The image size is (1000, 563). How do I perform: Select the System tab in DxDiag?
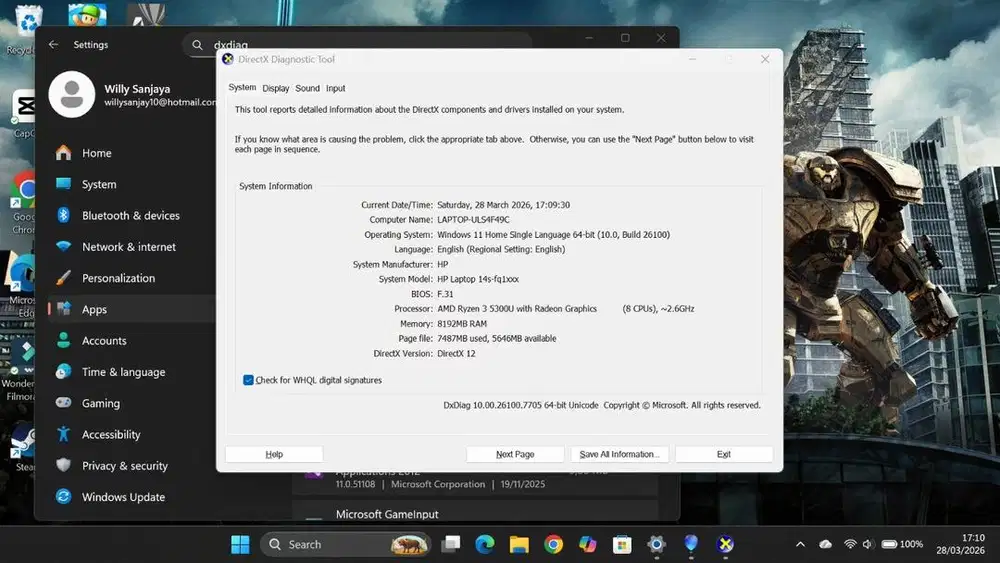point(242,87)
